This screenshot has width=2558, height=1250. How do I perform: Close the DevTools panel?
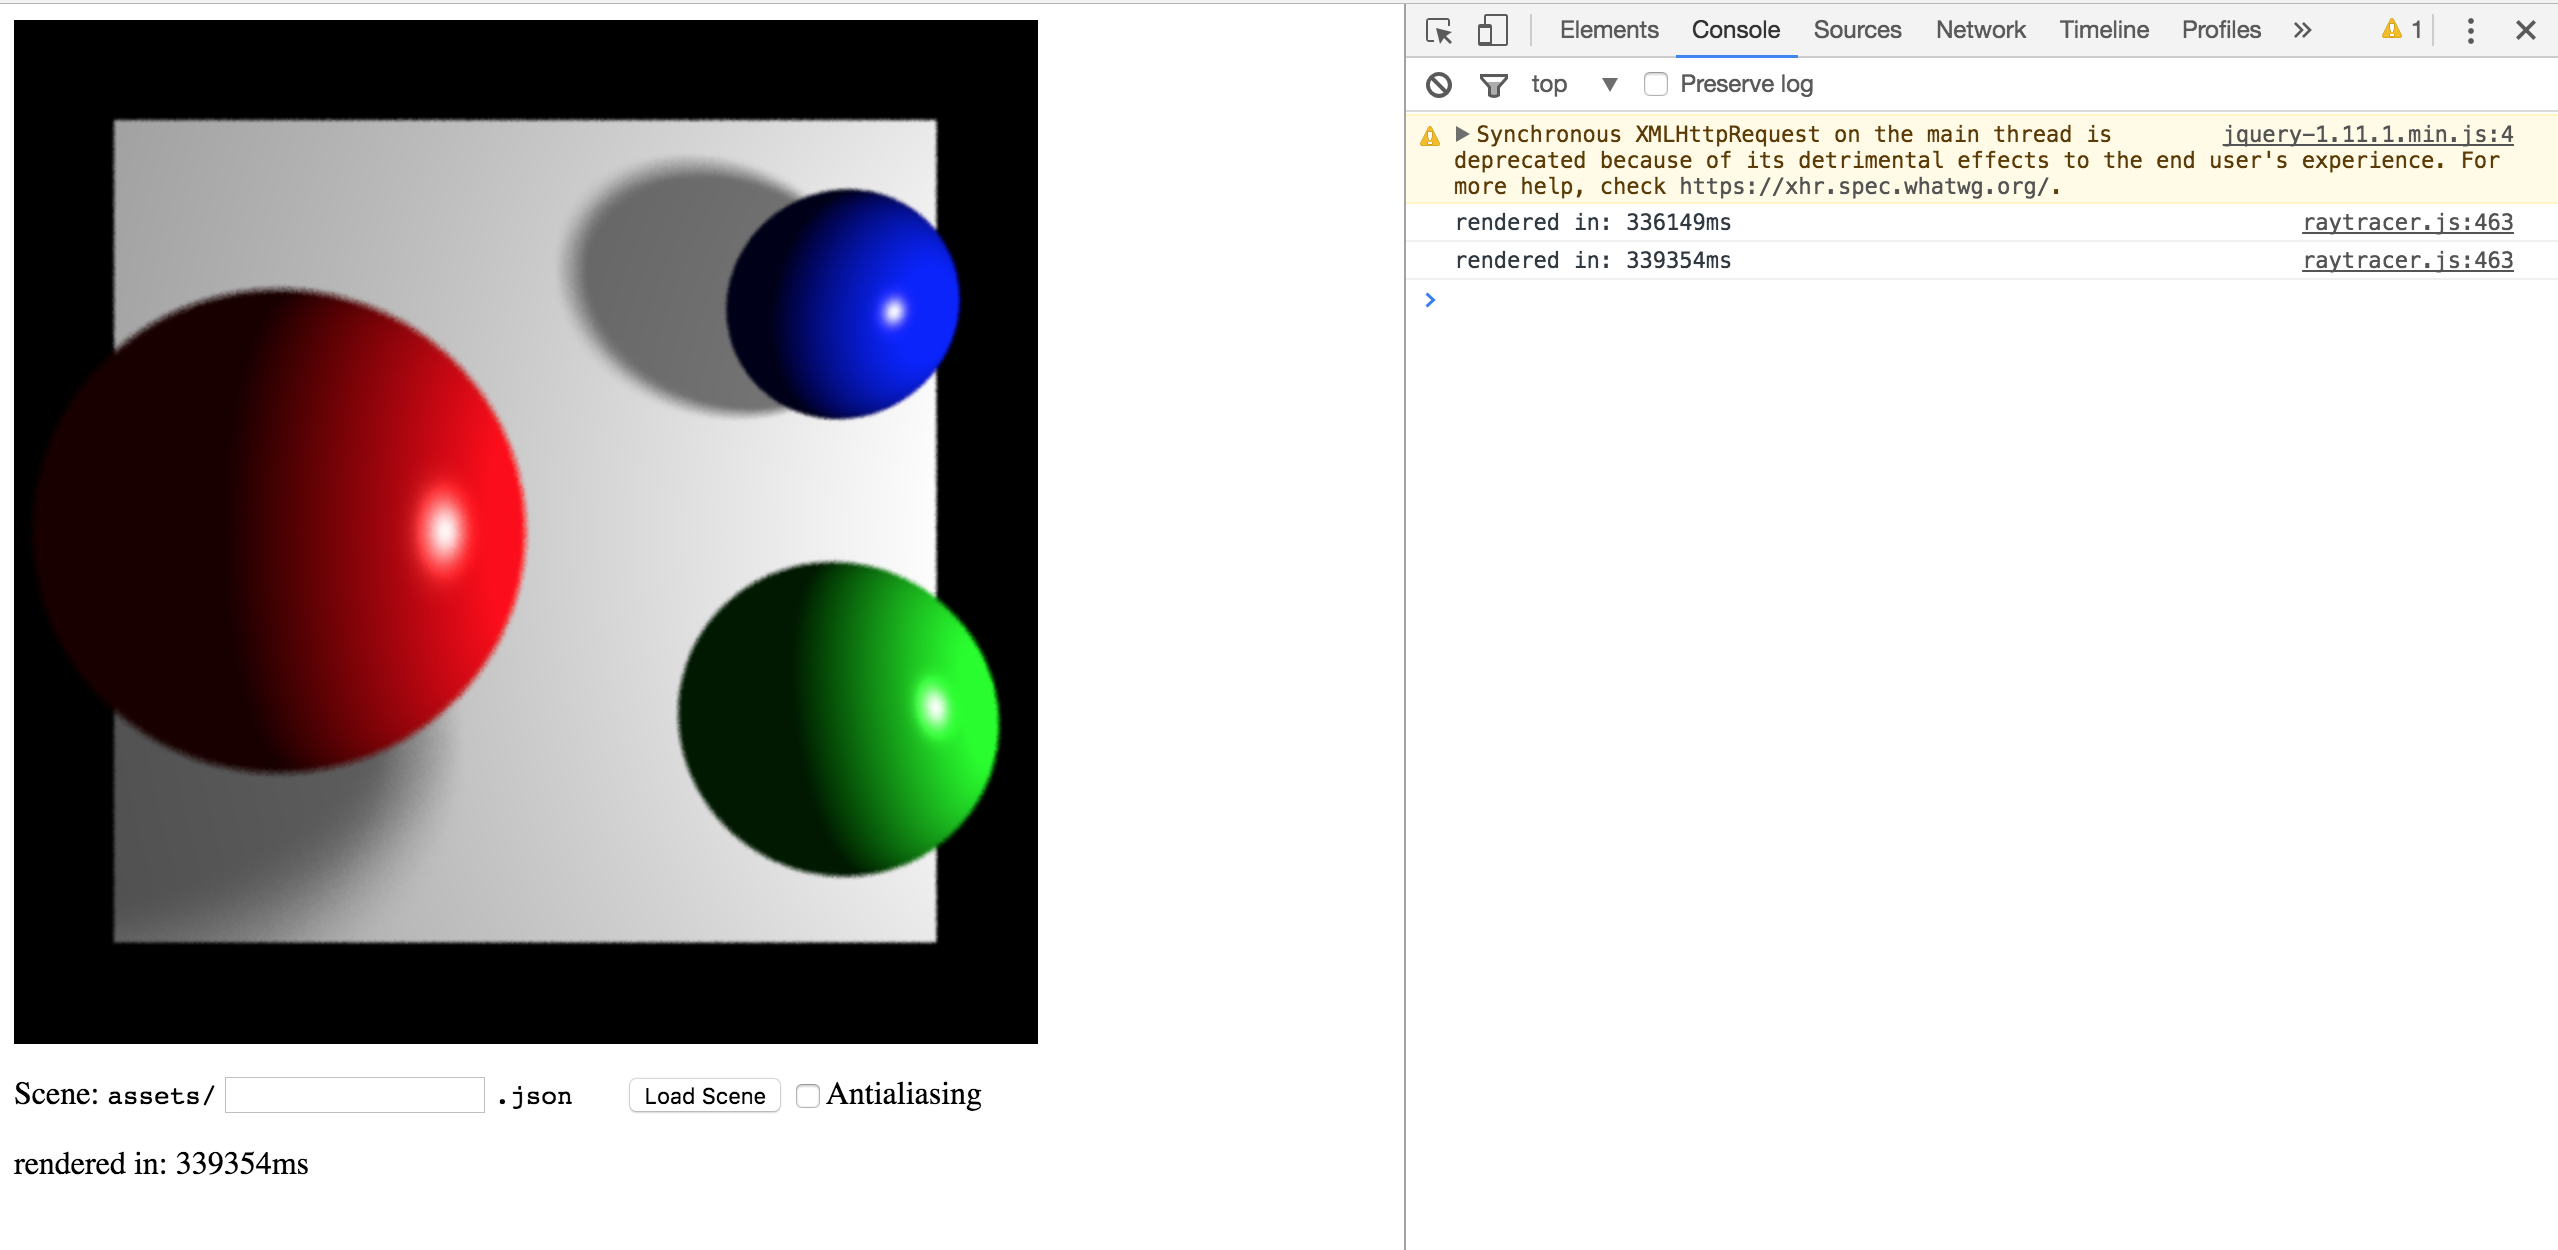click(2525, 30)
